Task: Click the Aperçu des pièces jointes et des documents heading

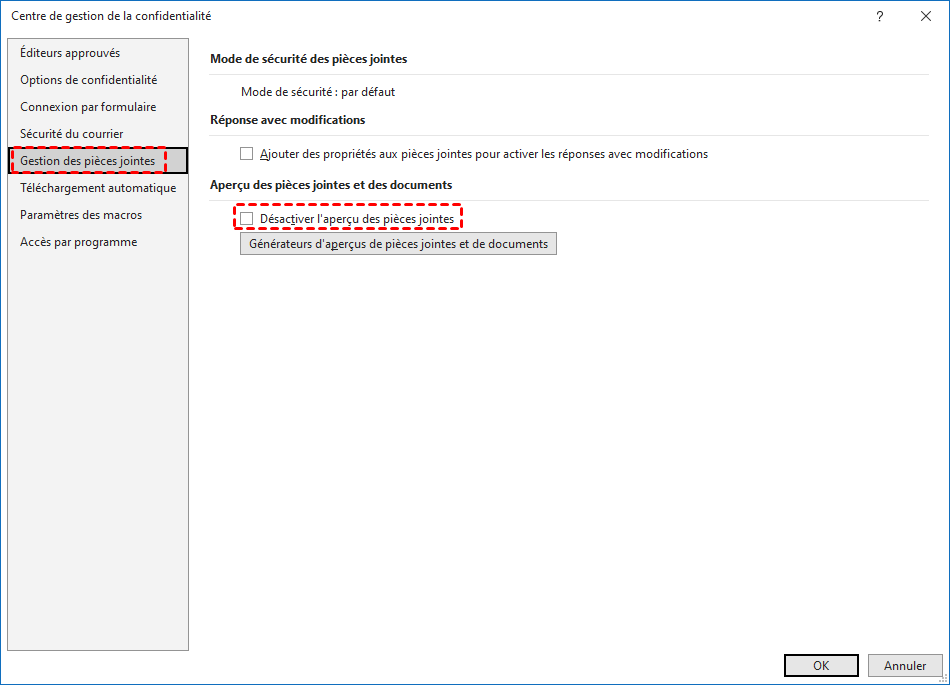Action: 331,185
